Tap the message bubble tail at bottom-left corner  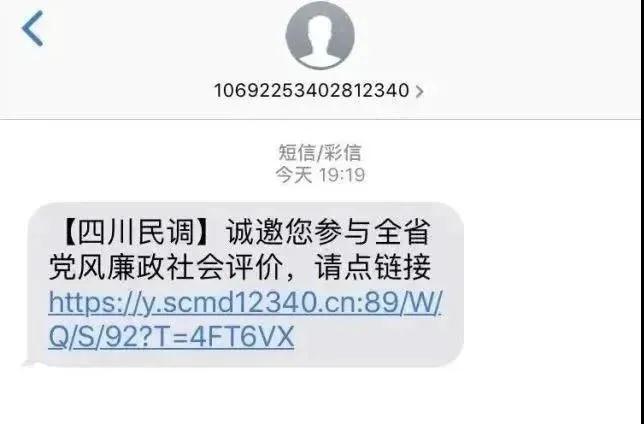click(x=31, y=361)
